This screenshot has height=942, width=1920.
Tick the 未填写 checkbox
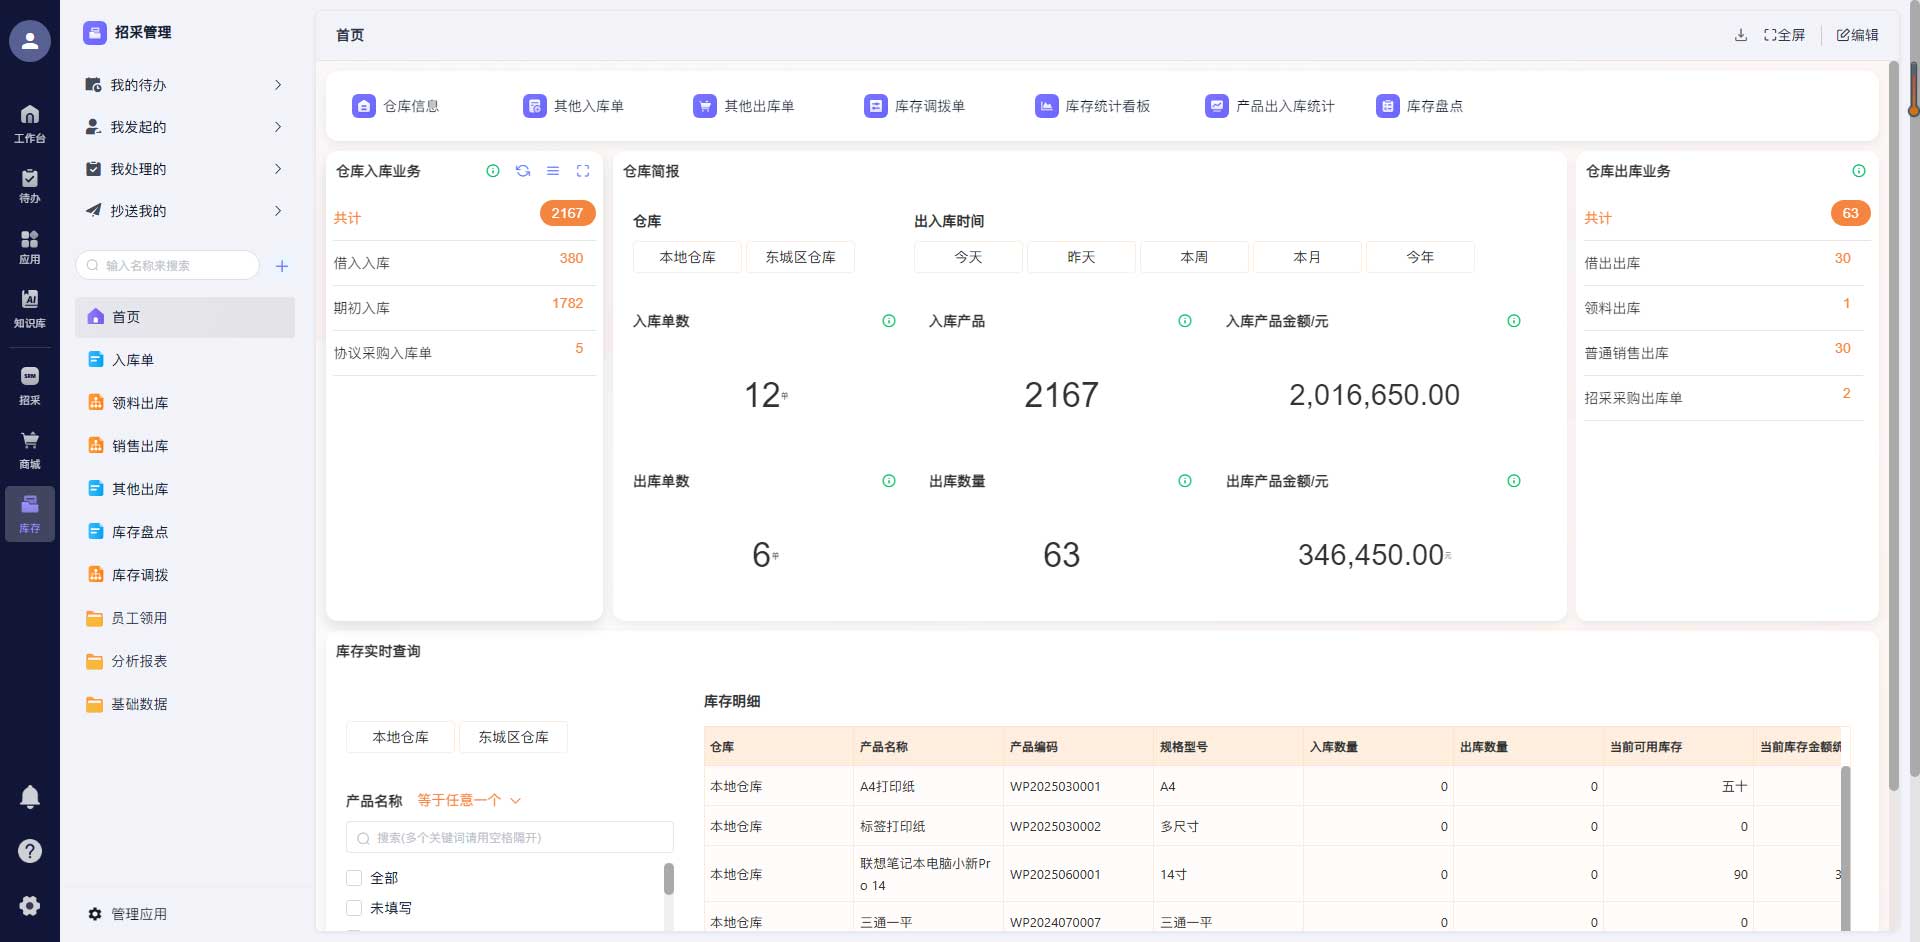point(354,908)
